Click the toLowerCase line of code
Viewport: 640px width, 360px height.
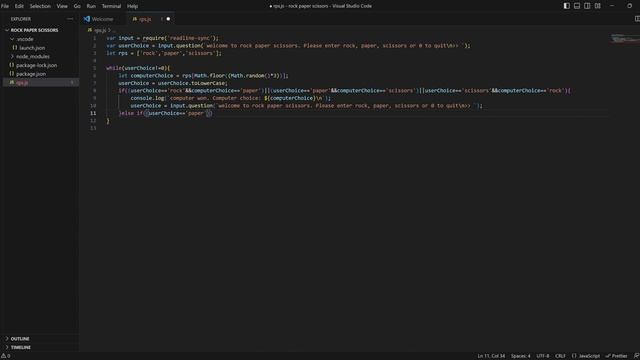point(173,83)
